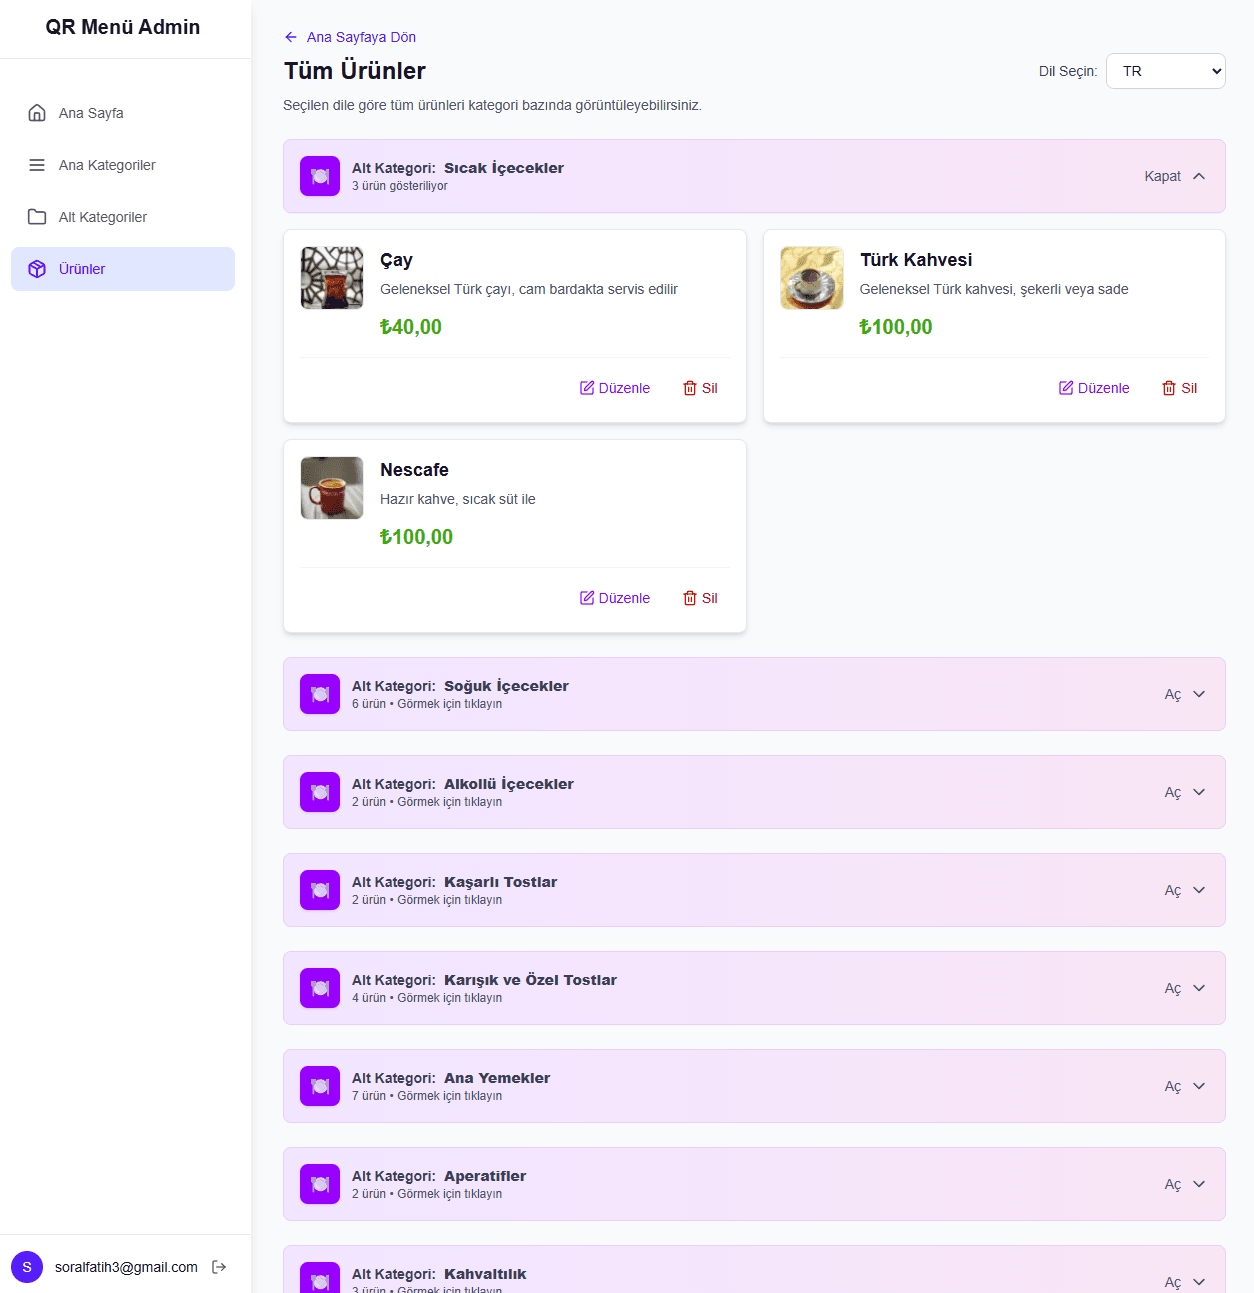1254x1293 pixels.
Task: Click the trash icon on Çay card
Action: 690,388
